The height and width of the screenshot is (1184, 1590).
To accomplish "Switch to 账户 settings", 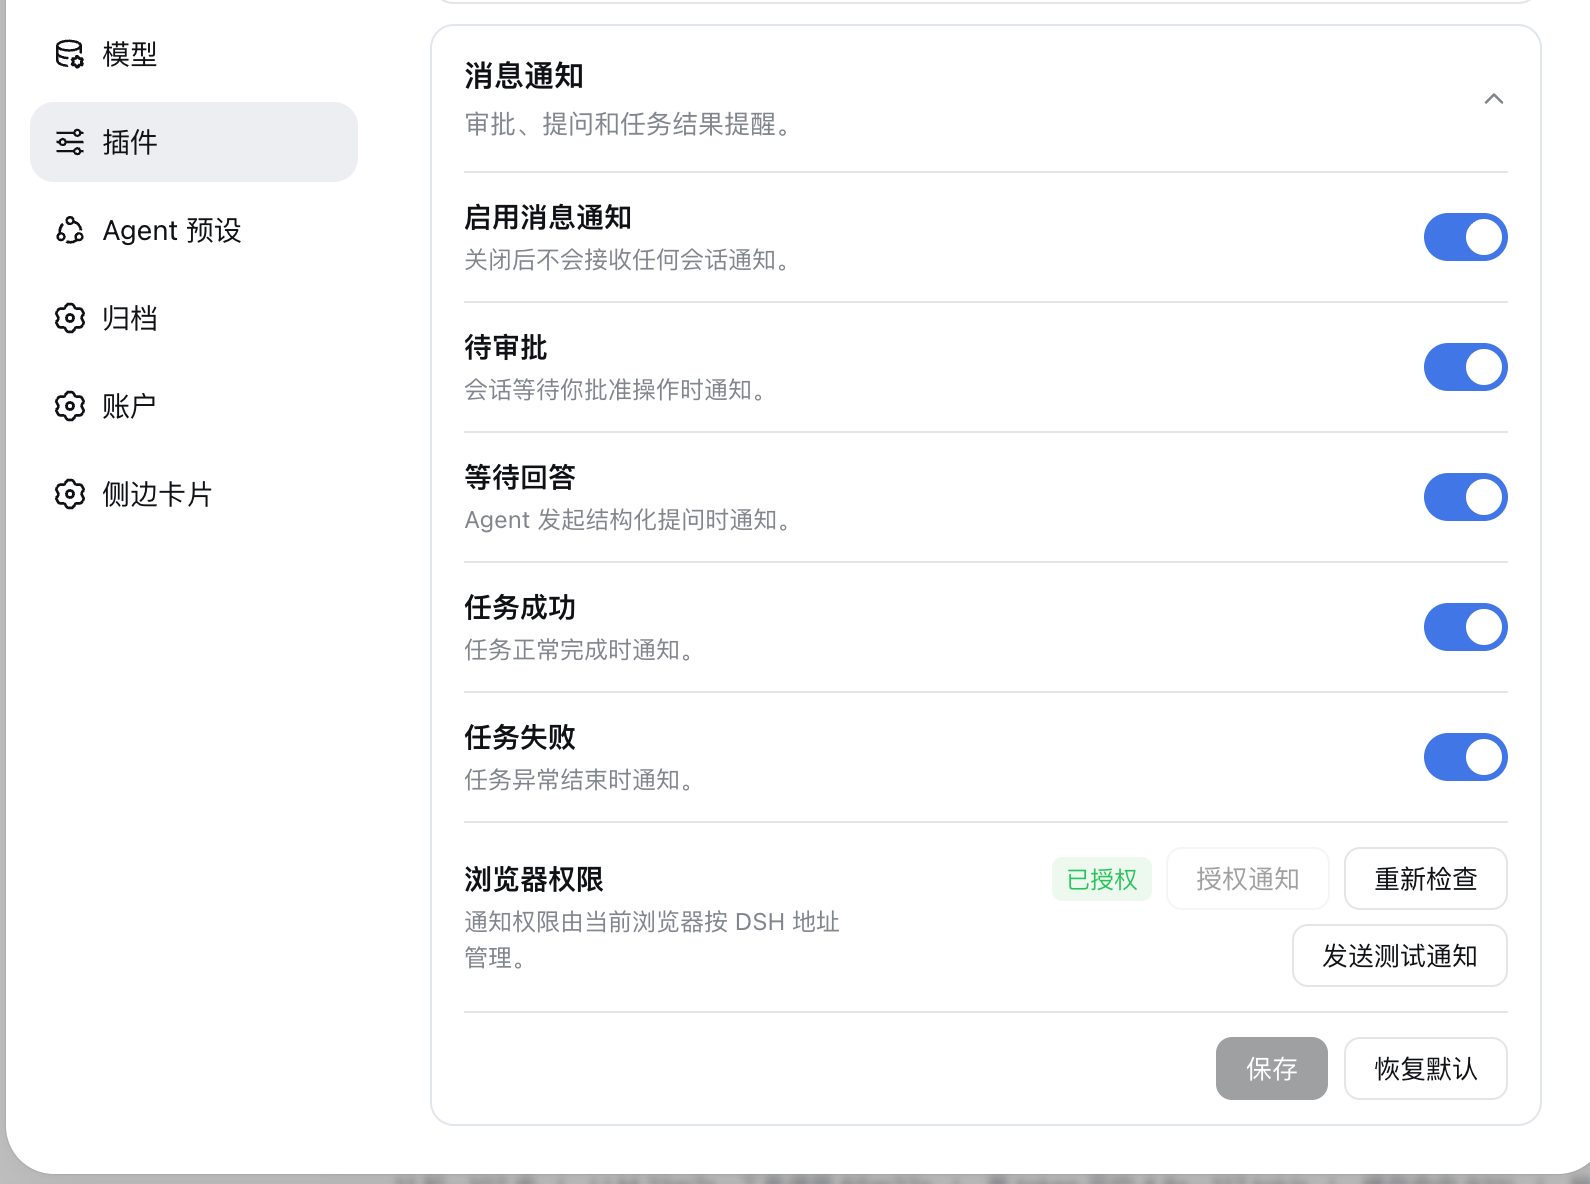I will coord(194,406).
